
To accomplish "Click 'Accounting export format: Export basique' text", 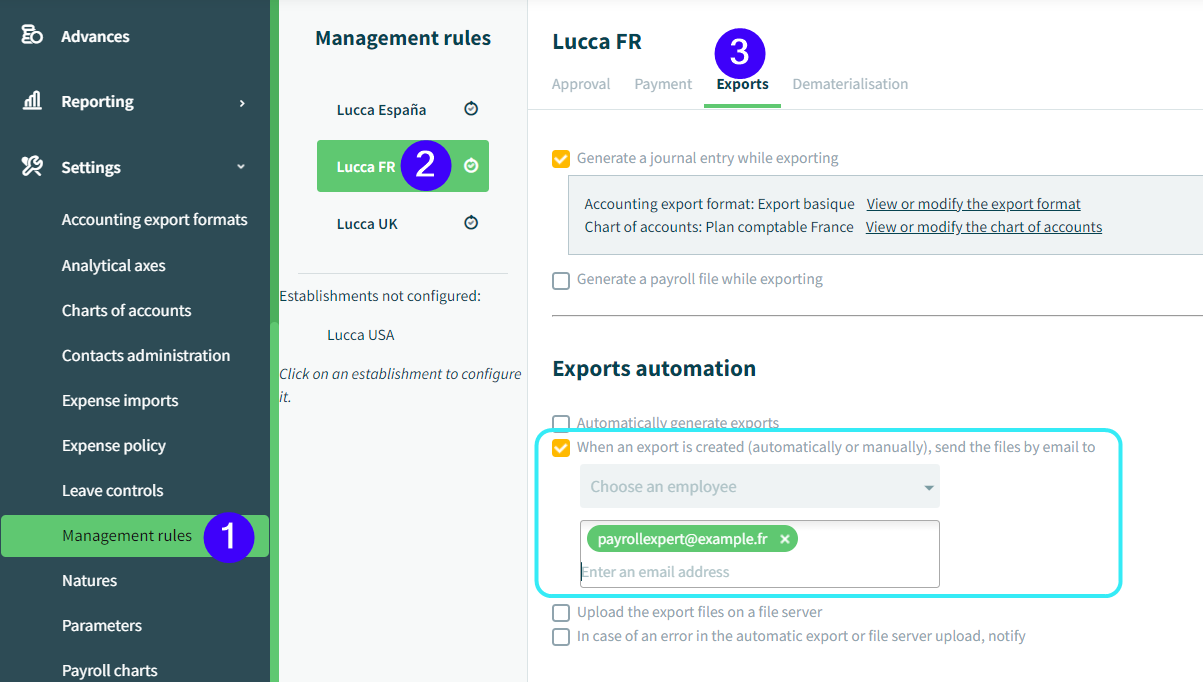I will 720,203.
